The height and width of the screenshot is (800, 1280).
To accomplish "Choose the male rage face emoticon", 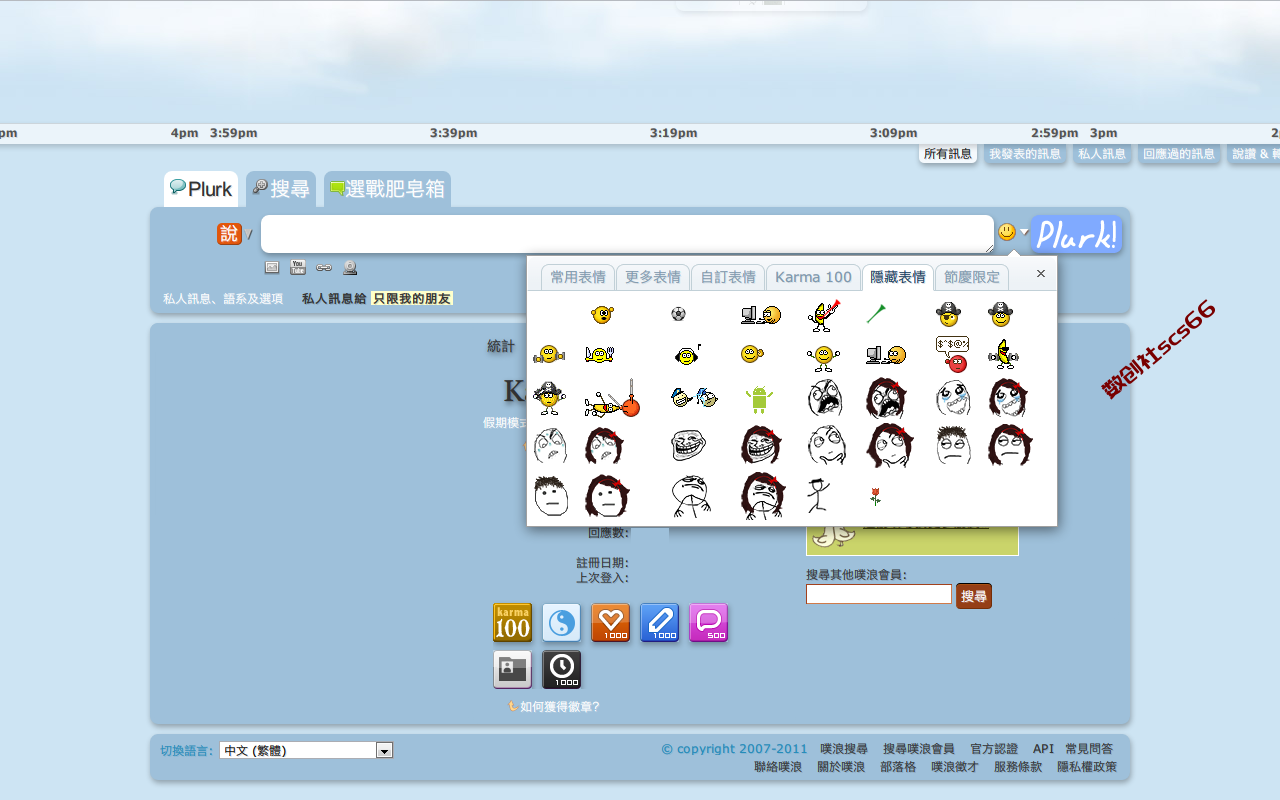I will (825, 398).
